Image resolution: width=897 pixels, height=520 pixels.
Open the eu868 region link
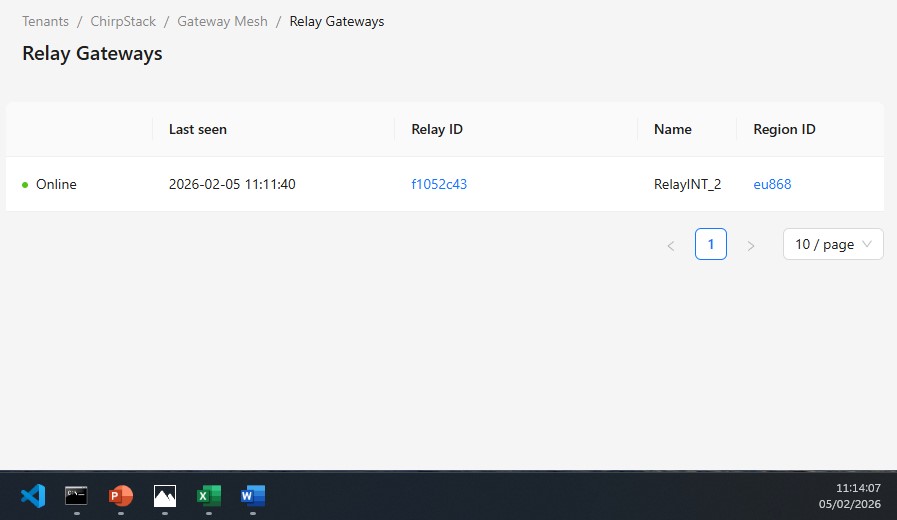(772, 185)
